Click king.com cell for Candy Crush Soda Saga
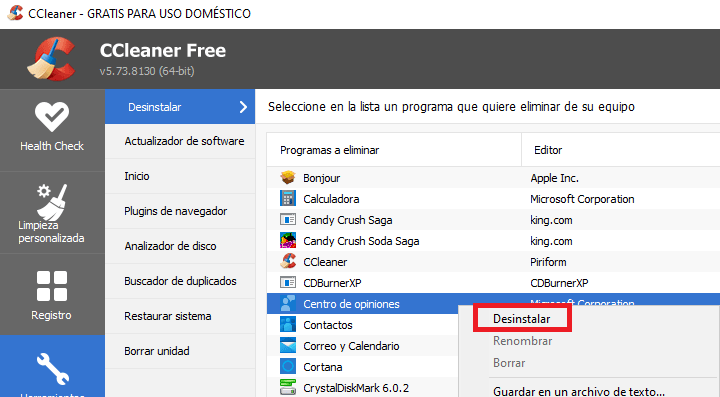 point(551,241)
